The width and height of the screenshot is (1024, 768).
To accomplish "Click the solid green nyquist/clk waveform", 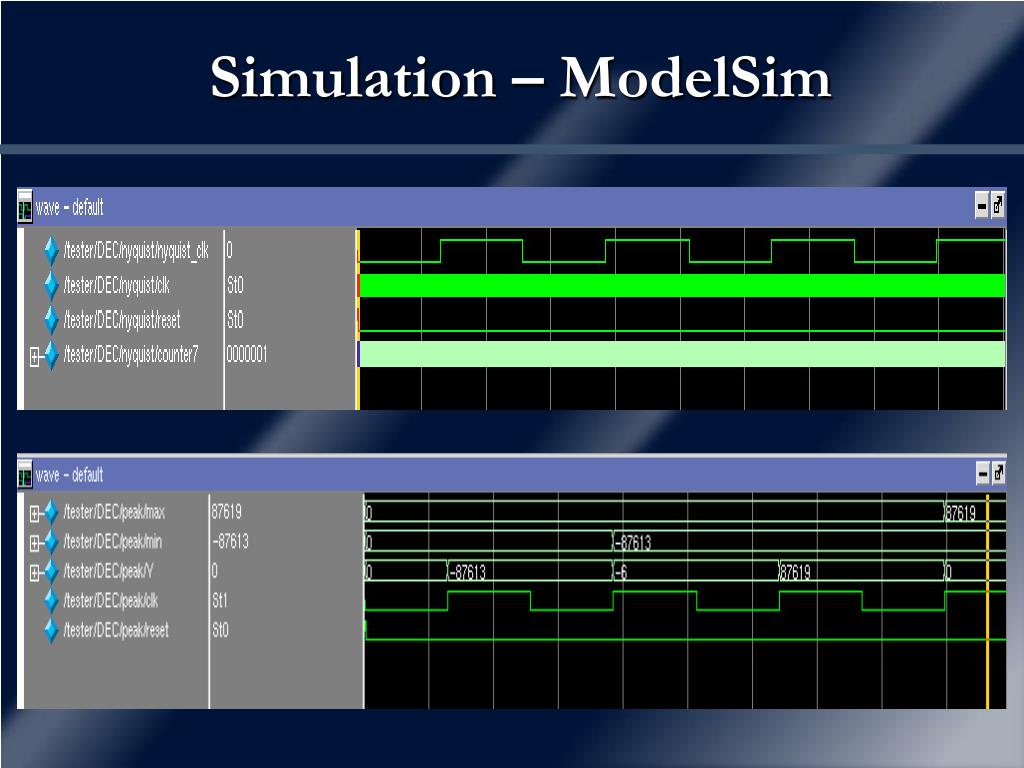I will [x=682, y=285].
